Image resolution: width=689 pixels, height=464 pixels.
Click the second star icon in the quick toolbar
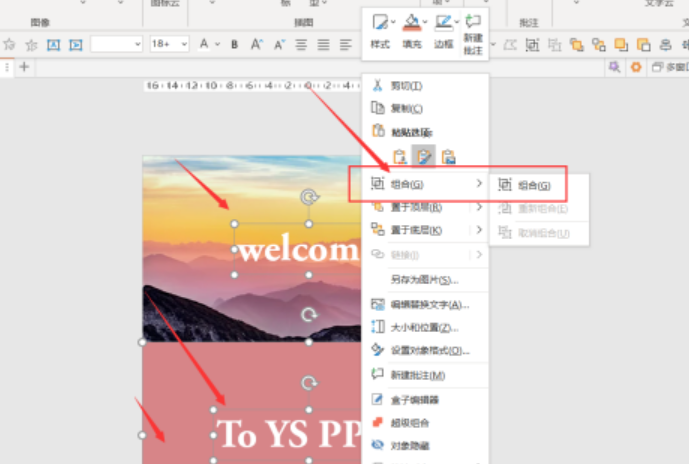[x=31, y=44]
